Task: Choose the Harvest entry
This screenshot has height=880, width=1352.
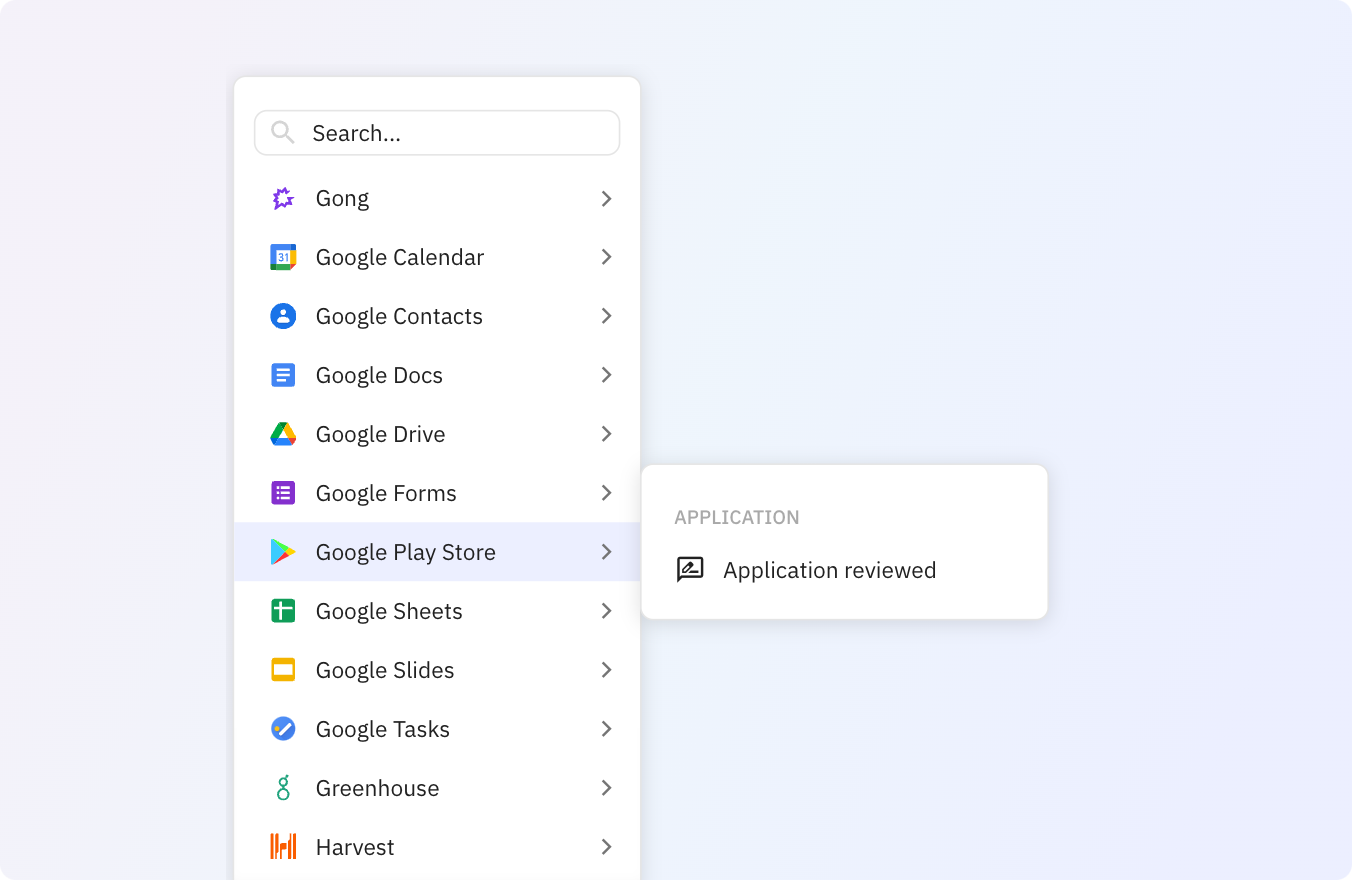Action: click(437, 847)
